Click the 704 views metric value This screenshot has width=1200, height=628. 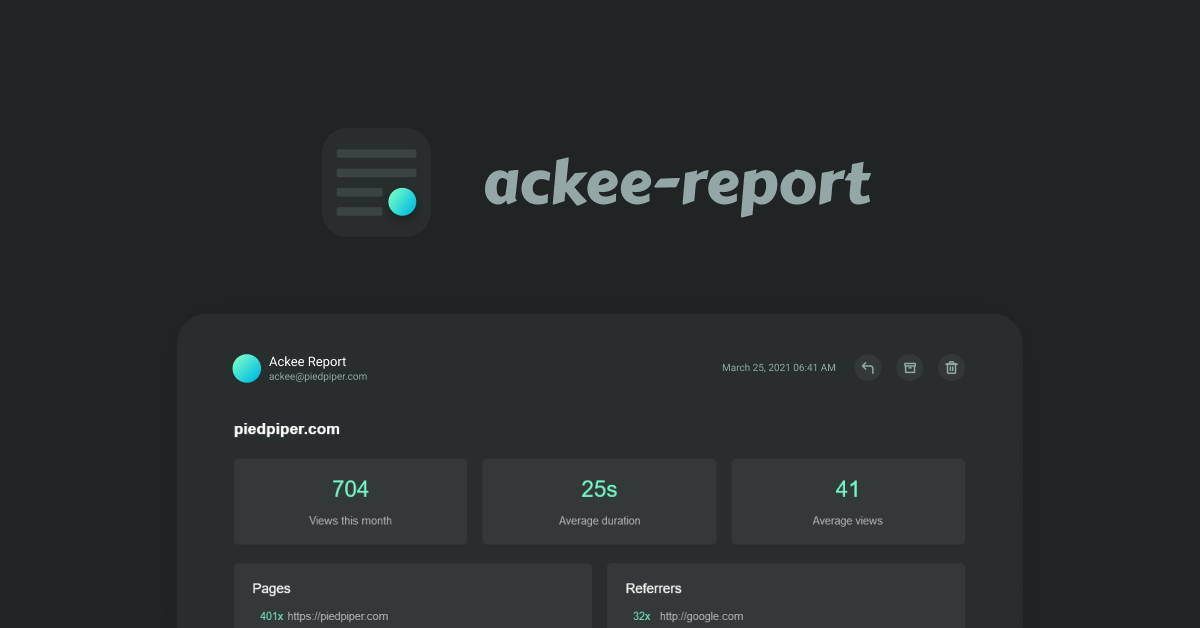350,488
